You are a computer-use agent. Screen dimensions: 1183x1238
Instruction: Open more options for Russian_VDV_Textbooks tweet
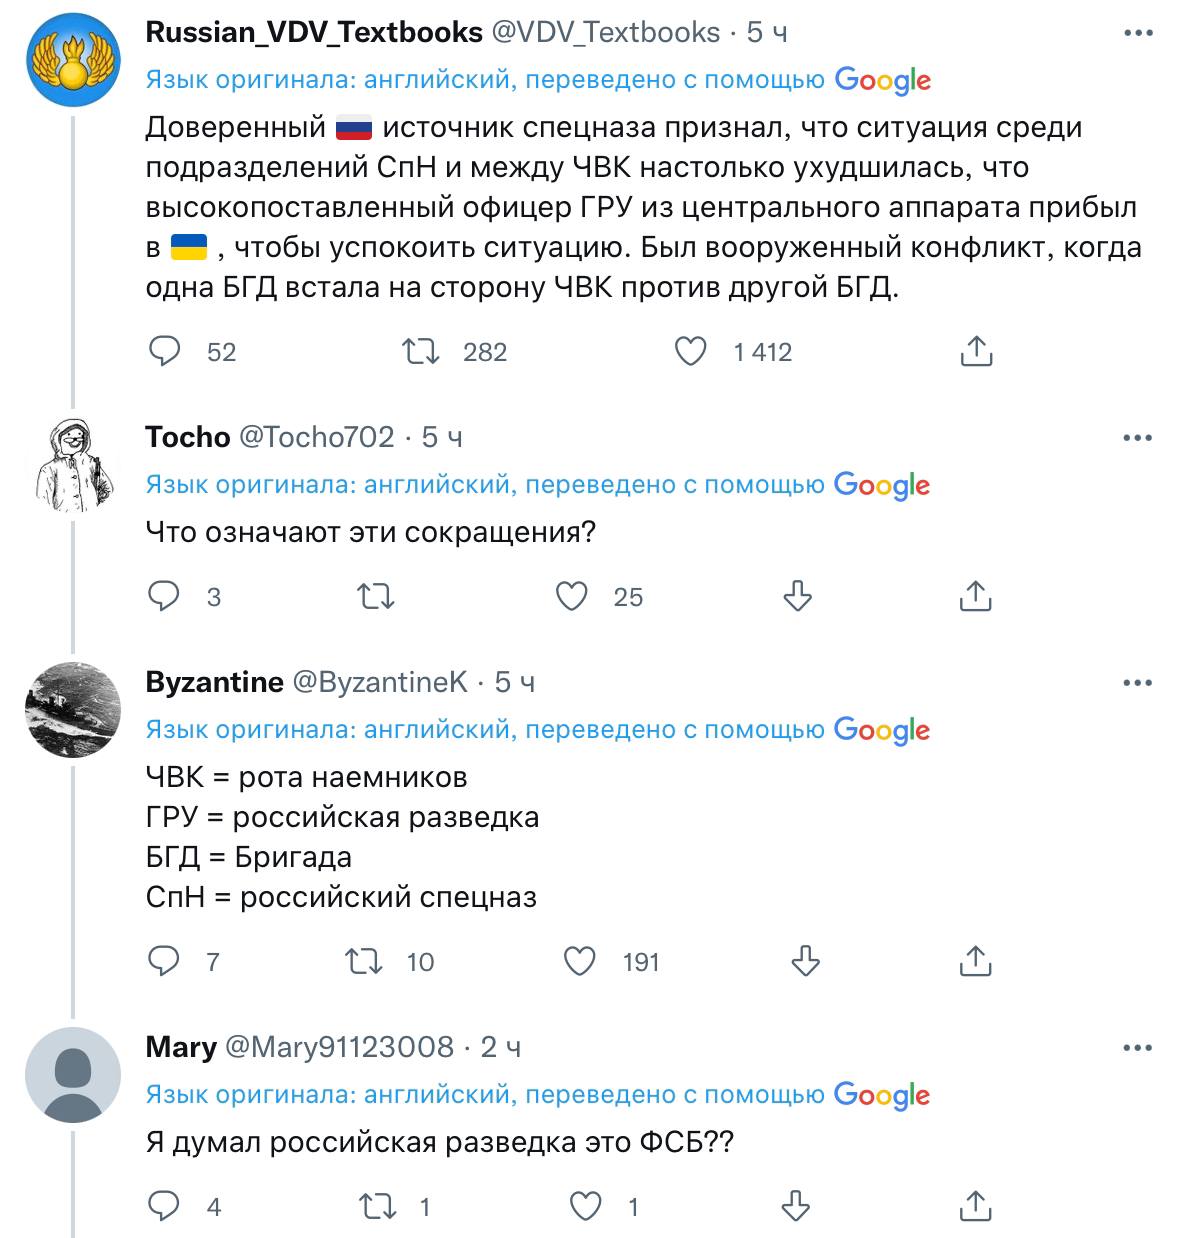tap(1138, 33)
